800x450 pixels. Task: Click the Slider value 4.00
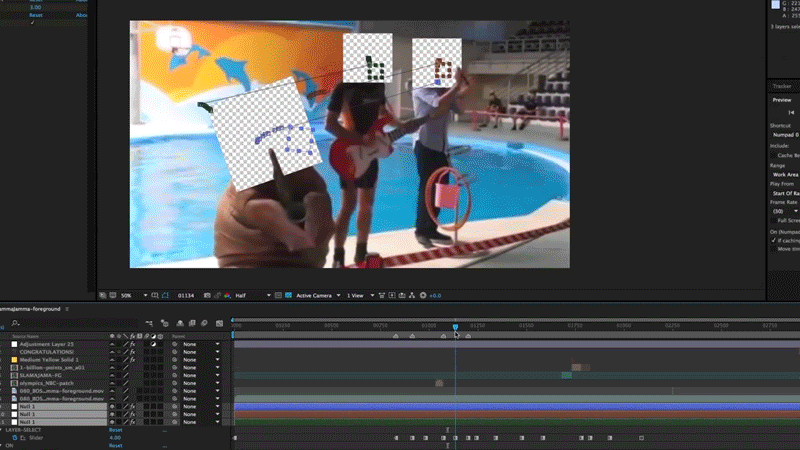point(115,438)
